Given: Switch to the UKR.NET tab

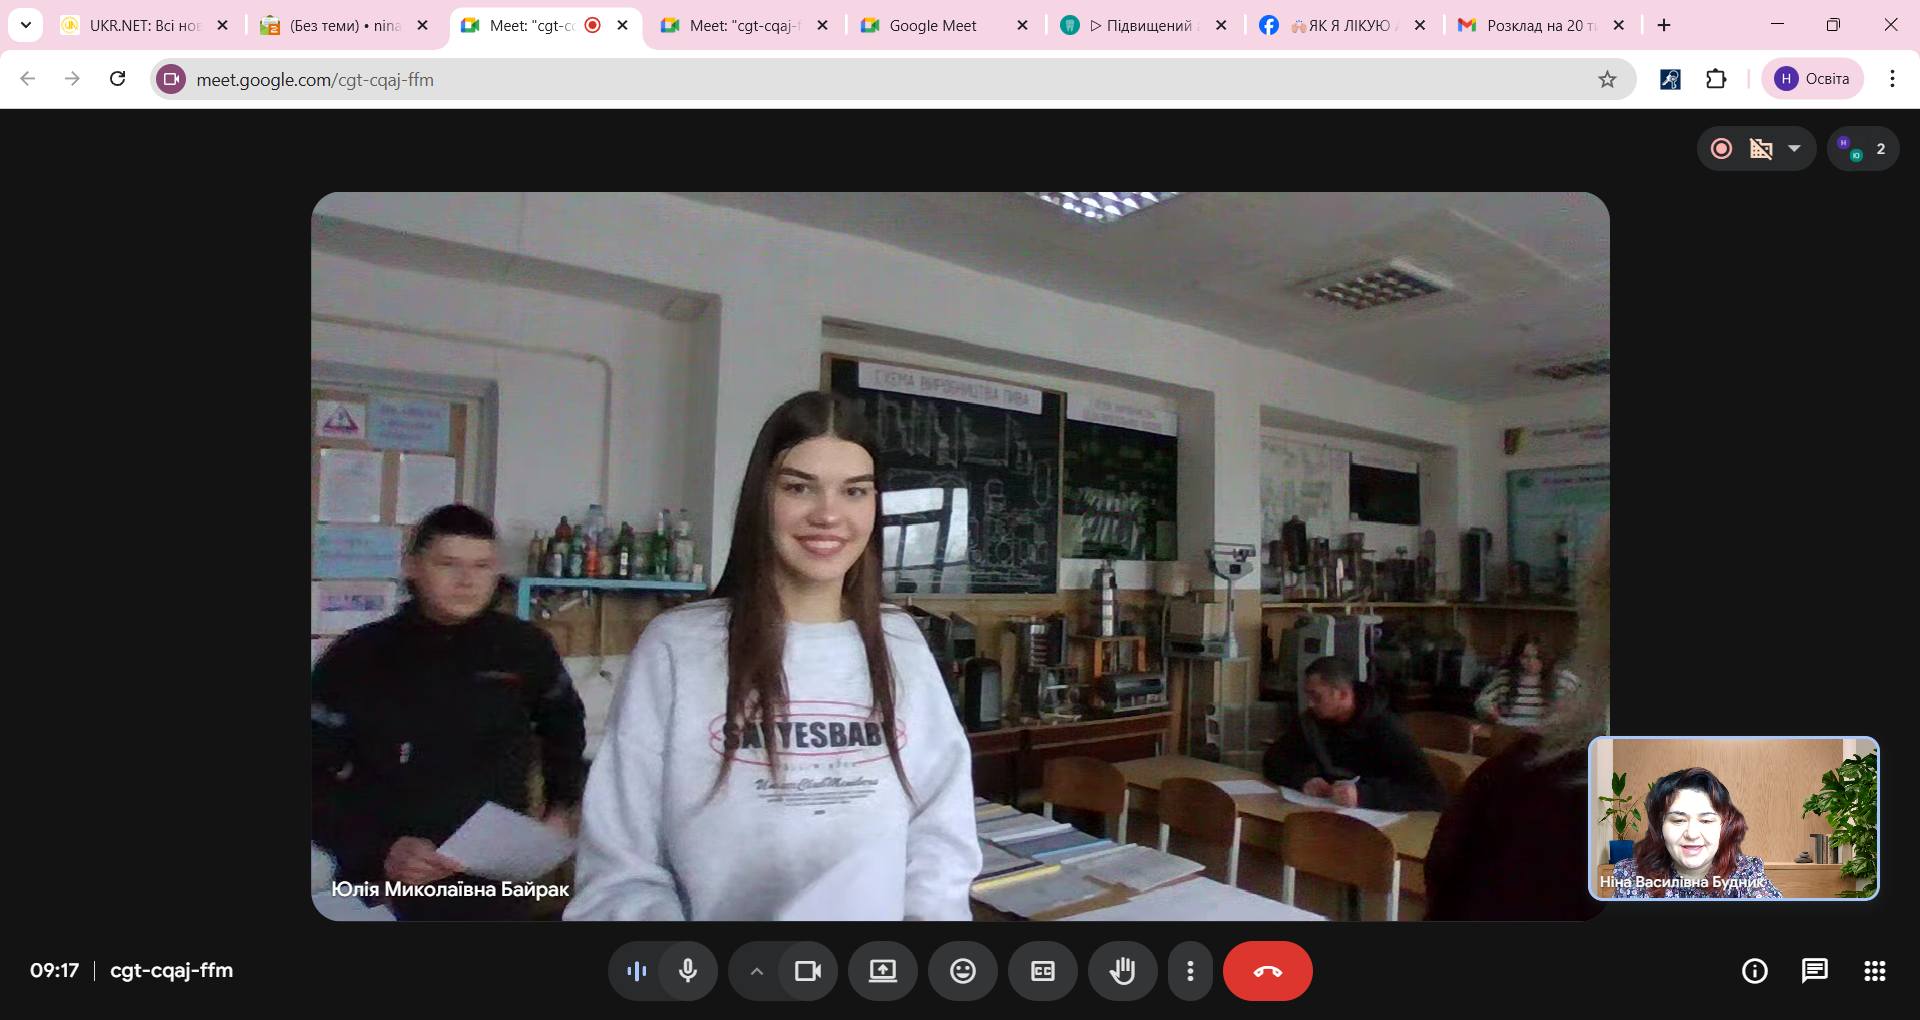Looking at the screenshot, I should point(140,26).
